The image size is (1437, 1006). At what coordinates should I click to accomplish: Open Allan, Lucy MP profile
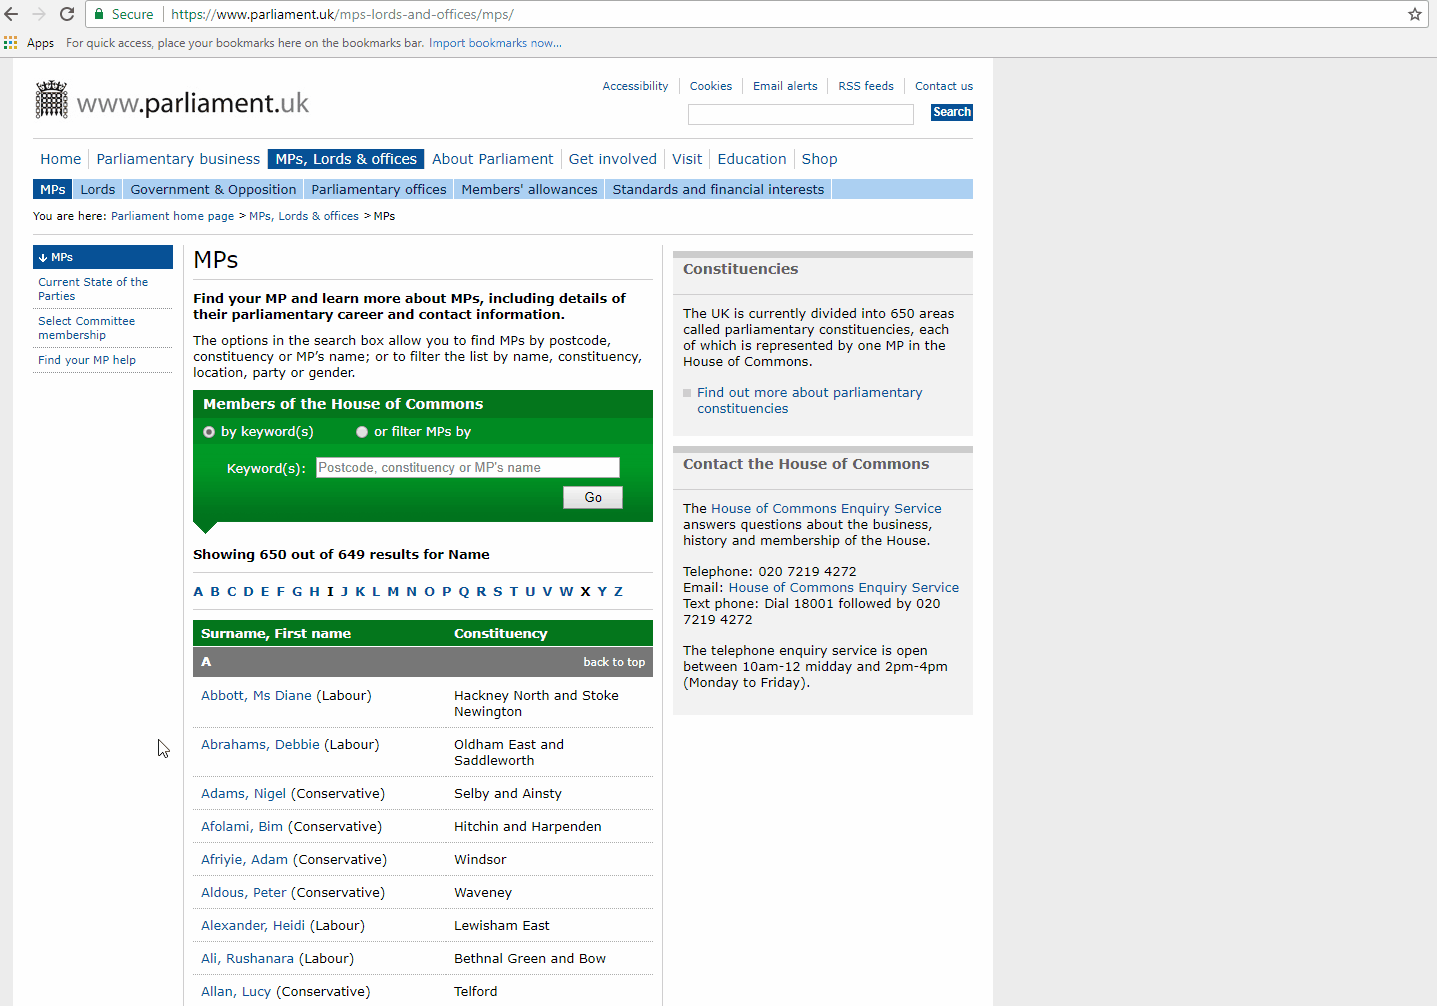click(x=236, y=992)
